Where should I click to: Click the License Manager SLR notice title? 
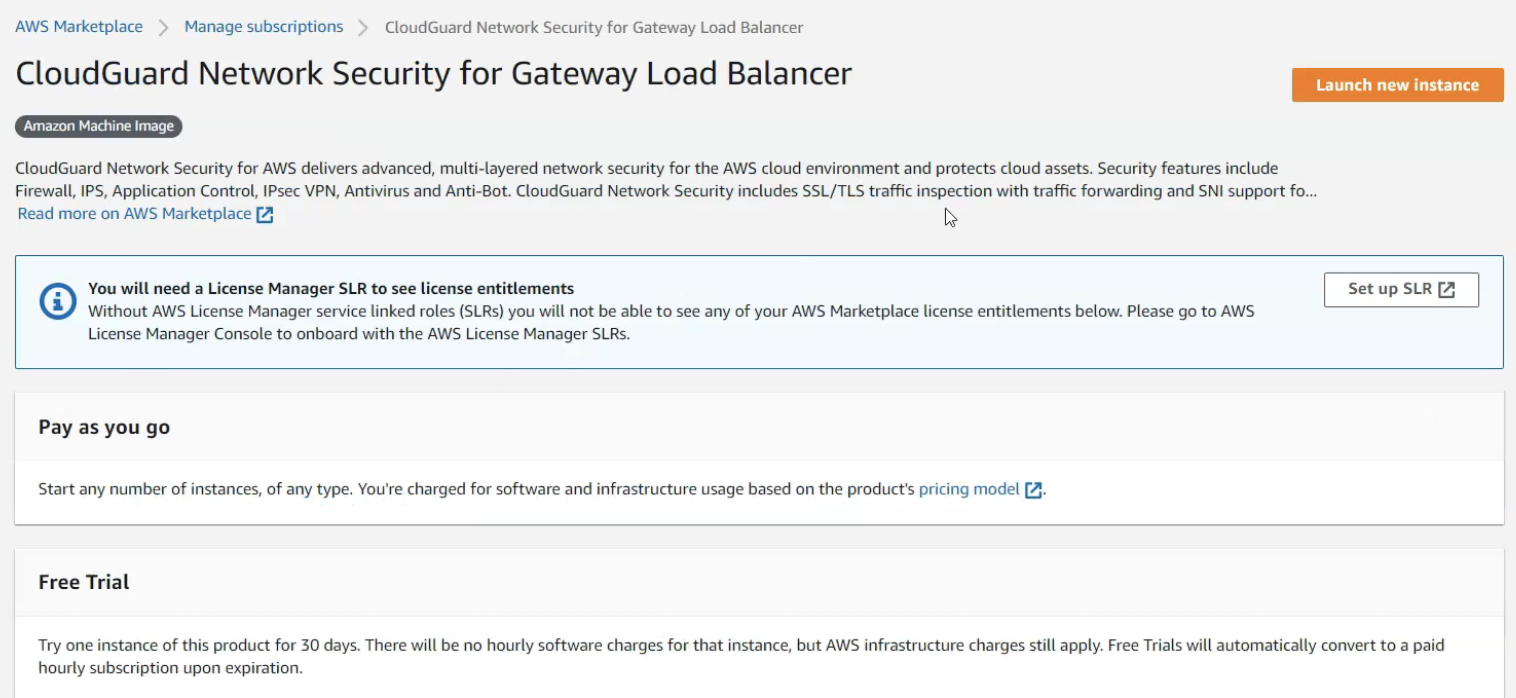(331, 289)
